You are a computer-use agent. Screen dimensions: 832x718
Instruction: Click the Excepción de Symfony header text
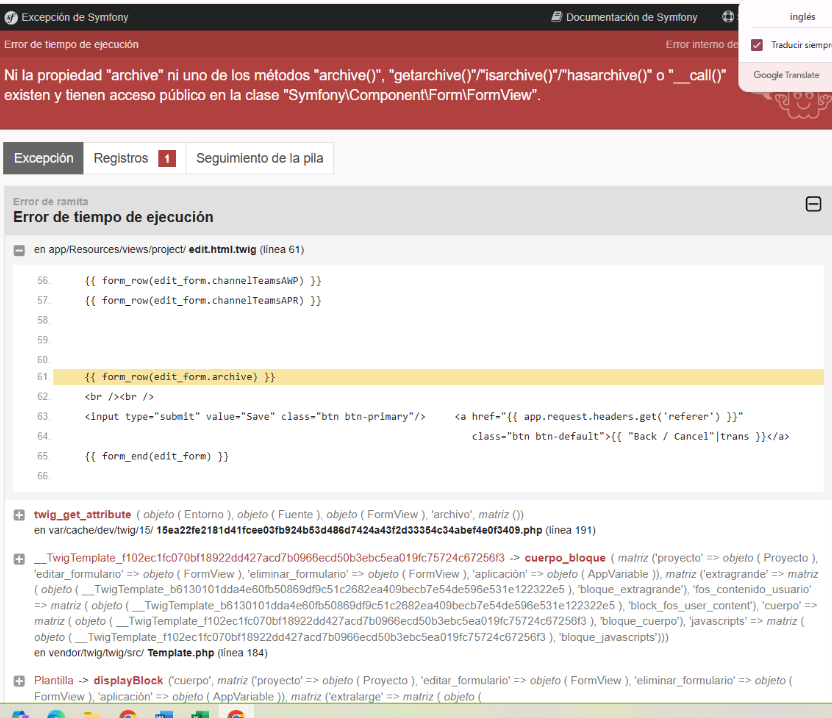75,17
